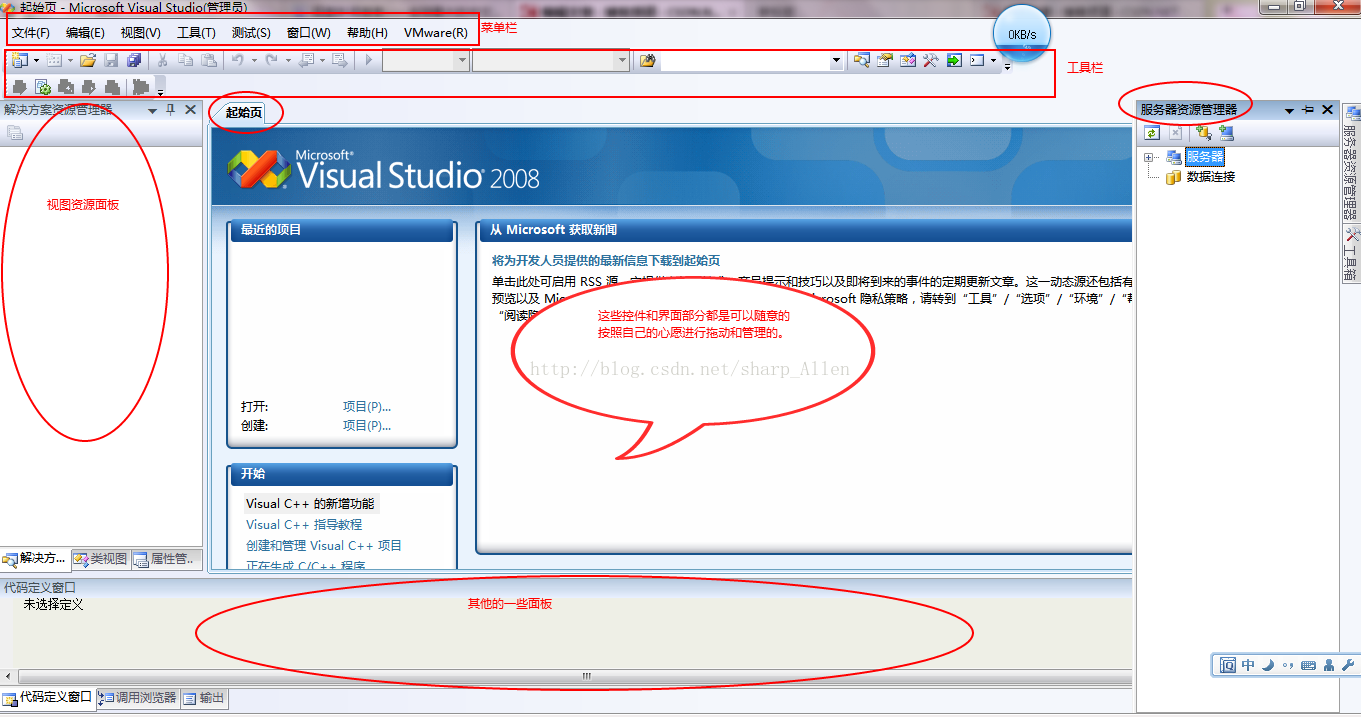Refresh the Server Explorer (服务器资源管理器) tree

coord(1152,132)
